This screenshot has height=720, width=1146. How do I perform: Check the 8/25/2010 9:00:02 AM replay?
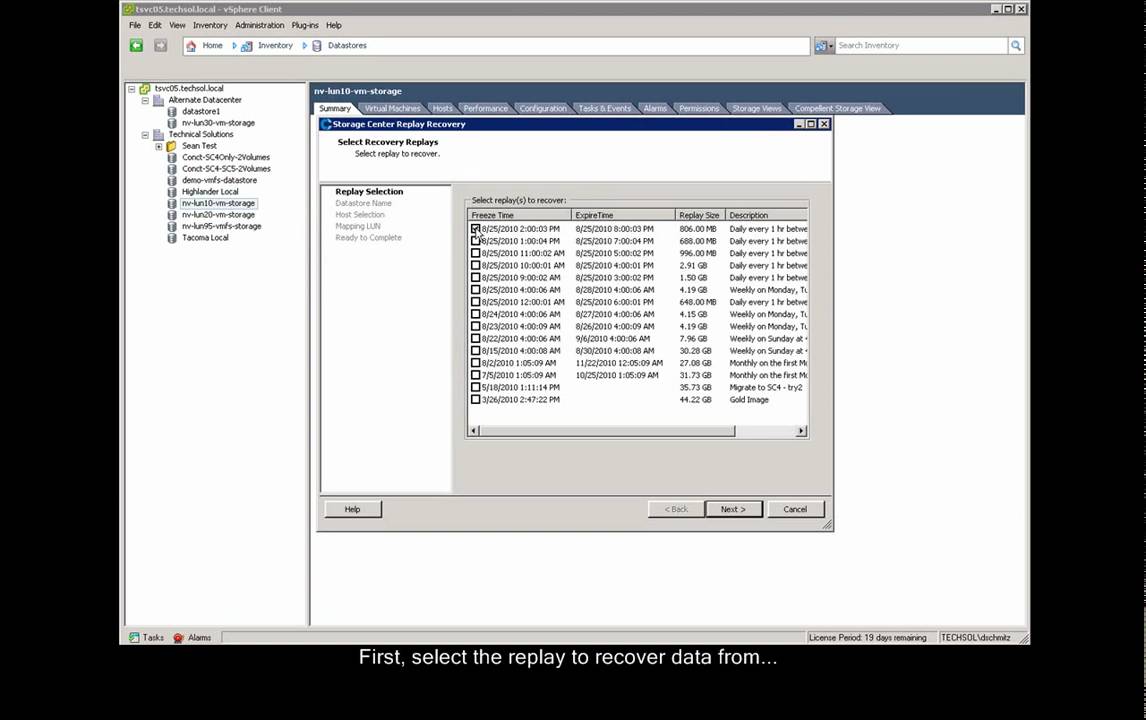pyautogui.click(x=476, y=277)
